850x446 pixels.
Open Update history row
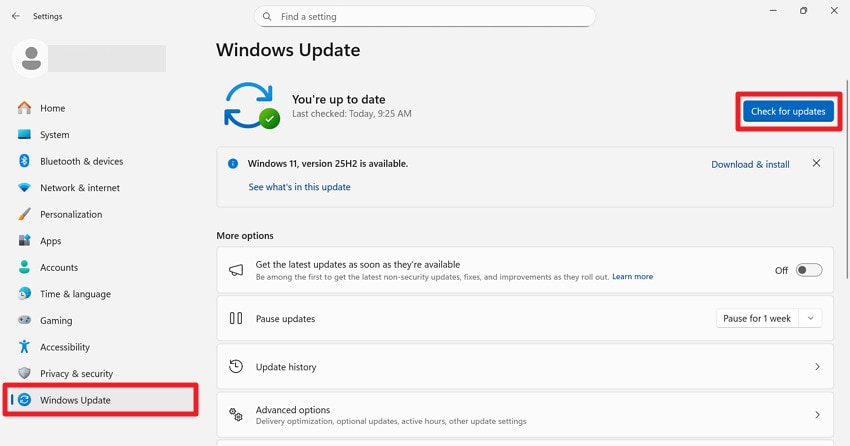[525, 366]
